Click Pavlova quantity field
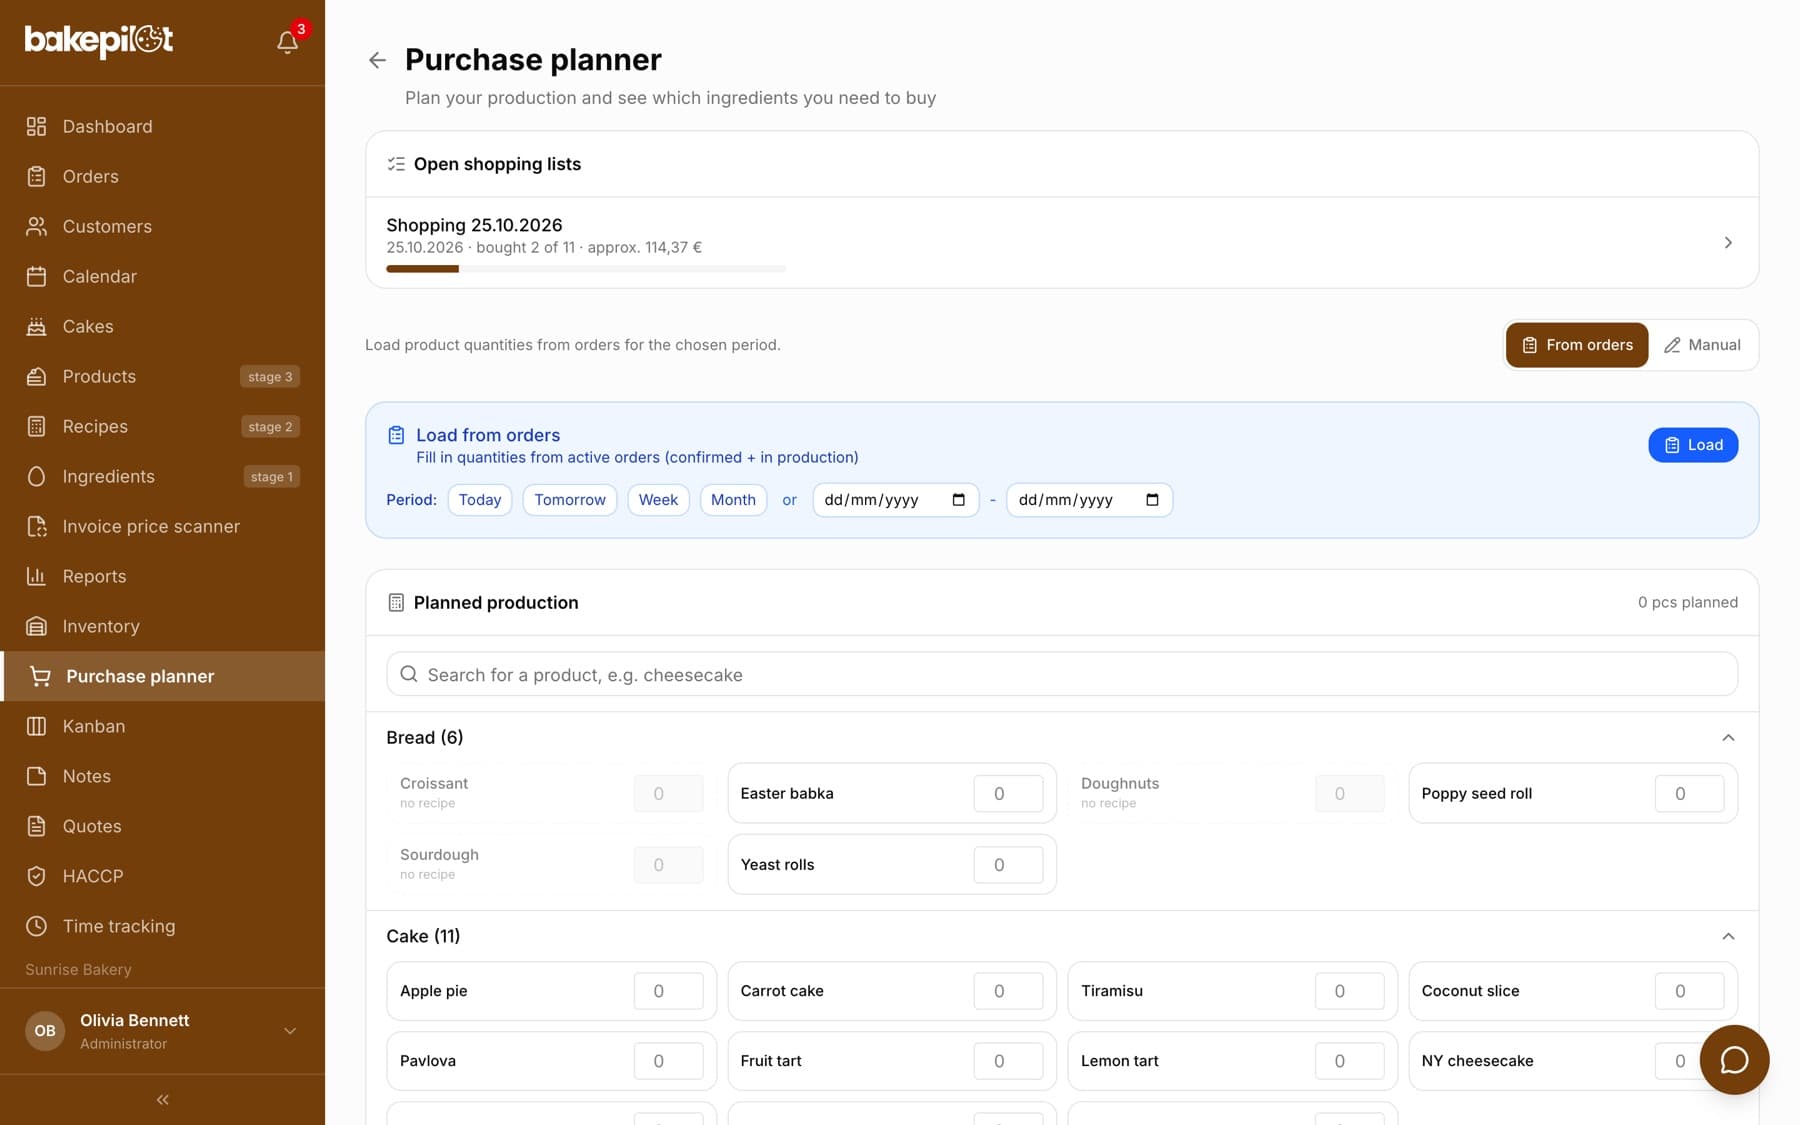Viewport: 1800px width, 1125px height. pyautogui.click(x=668, y=1061)
